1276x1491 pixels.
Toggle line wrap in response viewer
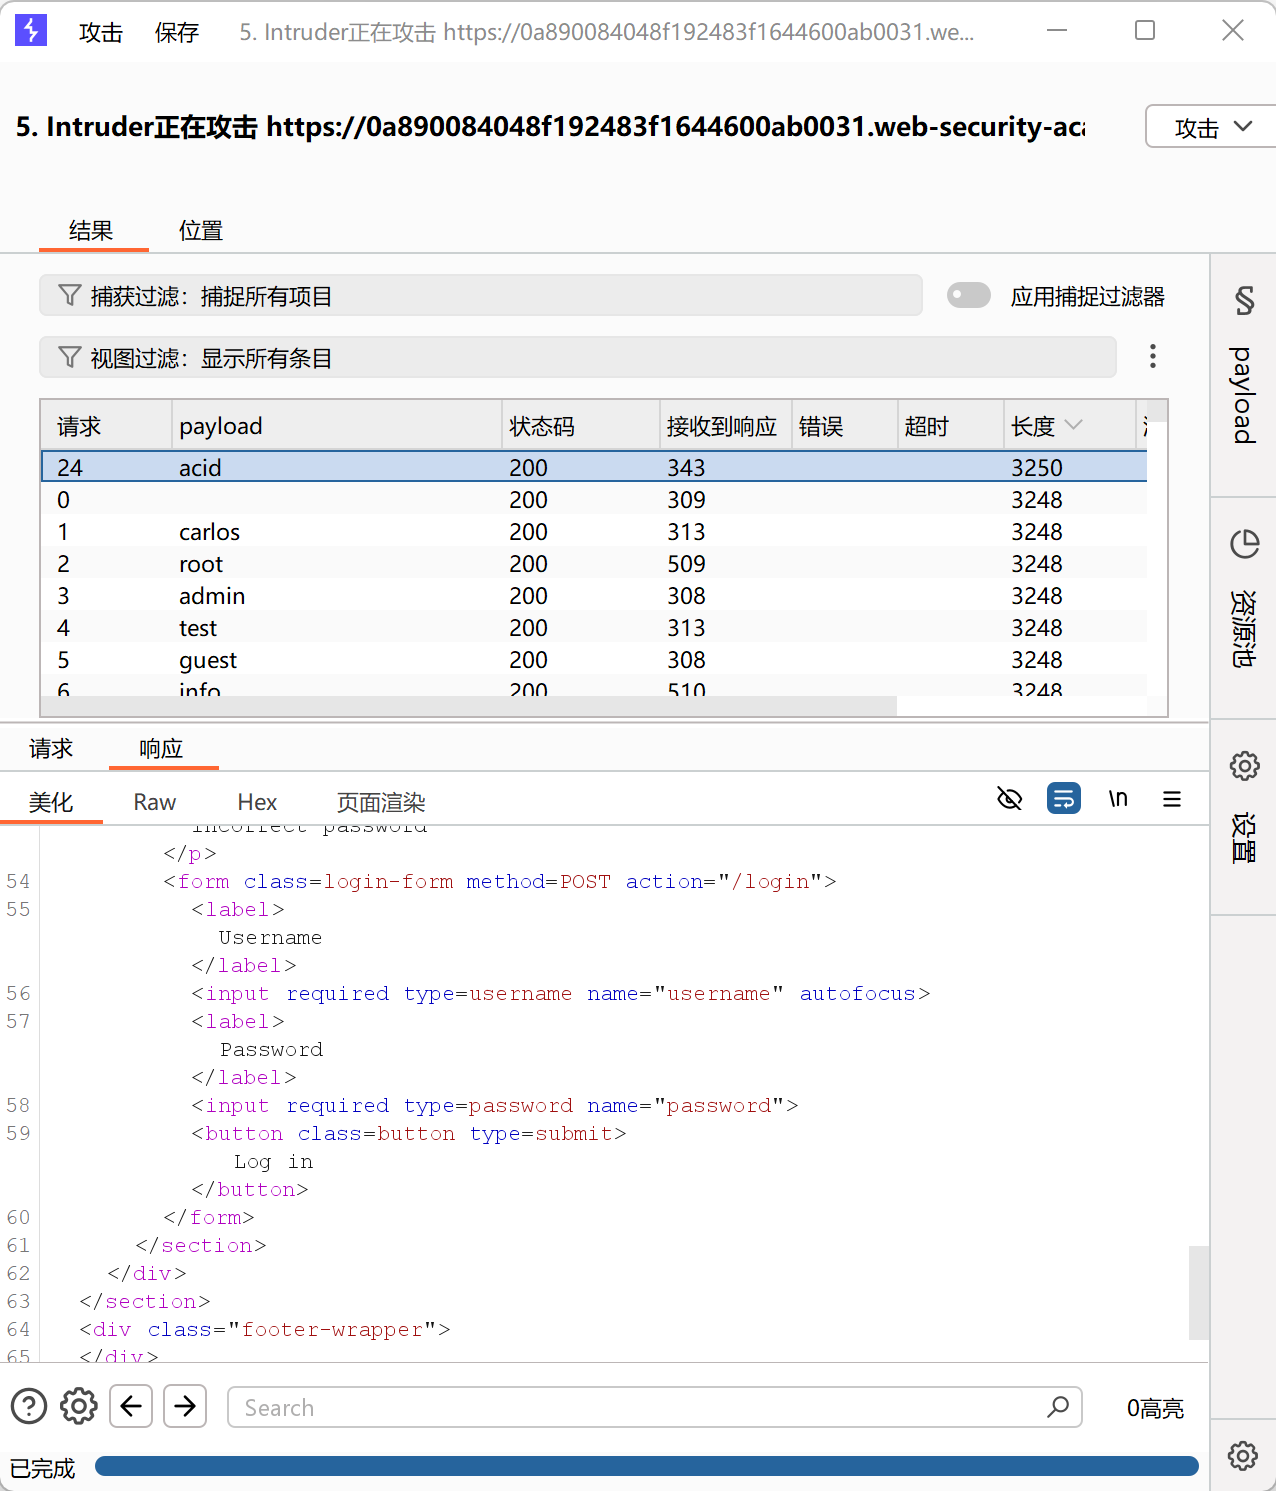click(1063, 799)
